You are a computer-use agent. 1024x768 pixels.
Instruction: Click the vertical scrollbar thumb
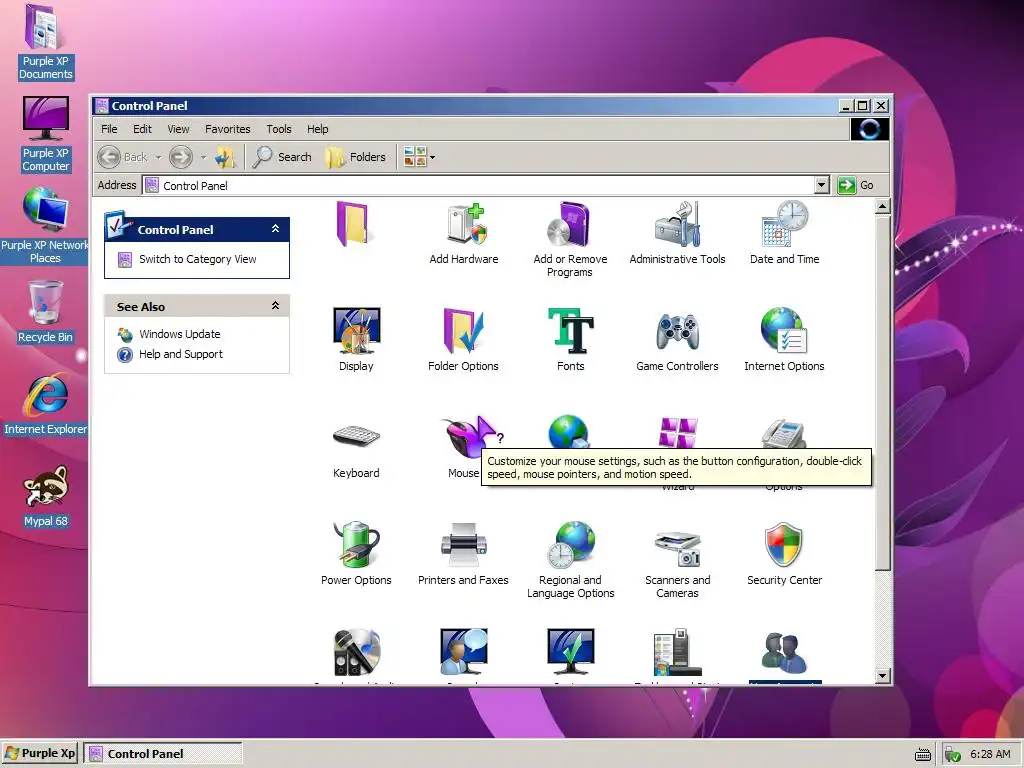(882, 393)
